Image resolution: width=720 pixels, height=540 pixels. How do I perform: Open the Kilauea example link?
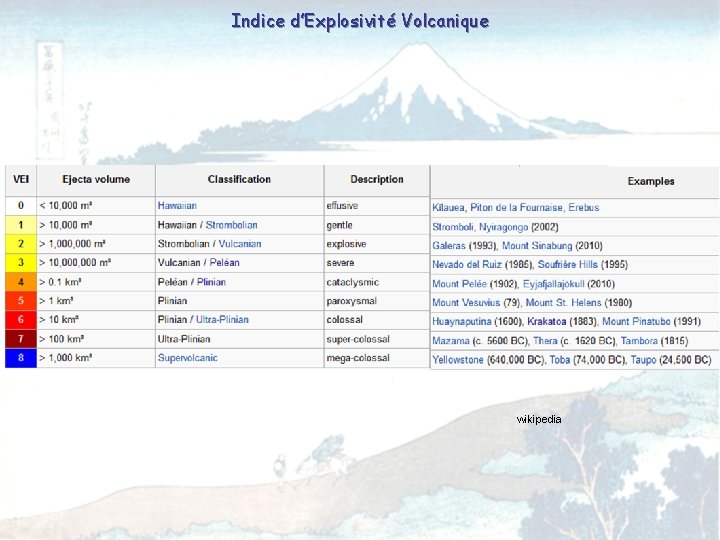pos(448,208)
